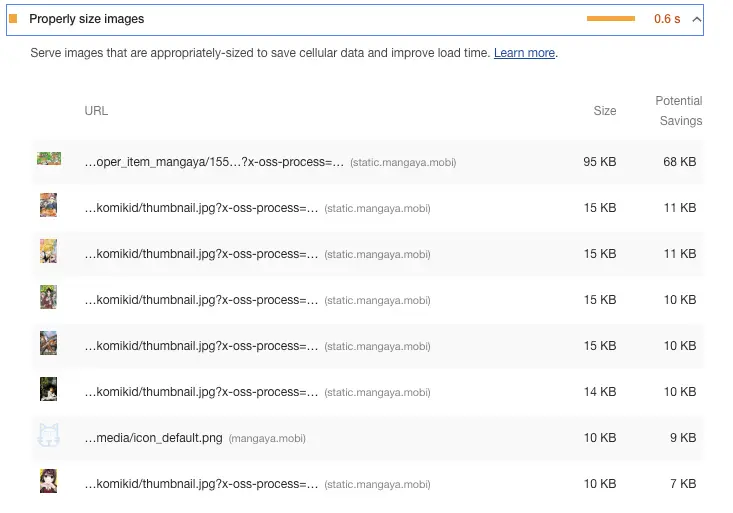Click the orange savings progress bar
This screenshot has width=733, height=513.
pyautogui.click(x=611, y=19)
